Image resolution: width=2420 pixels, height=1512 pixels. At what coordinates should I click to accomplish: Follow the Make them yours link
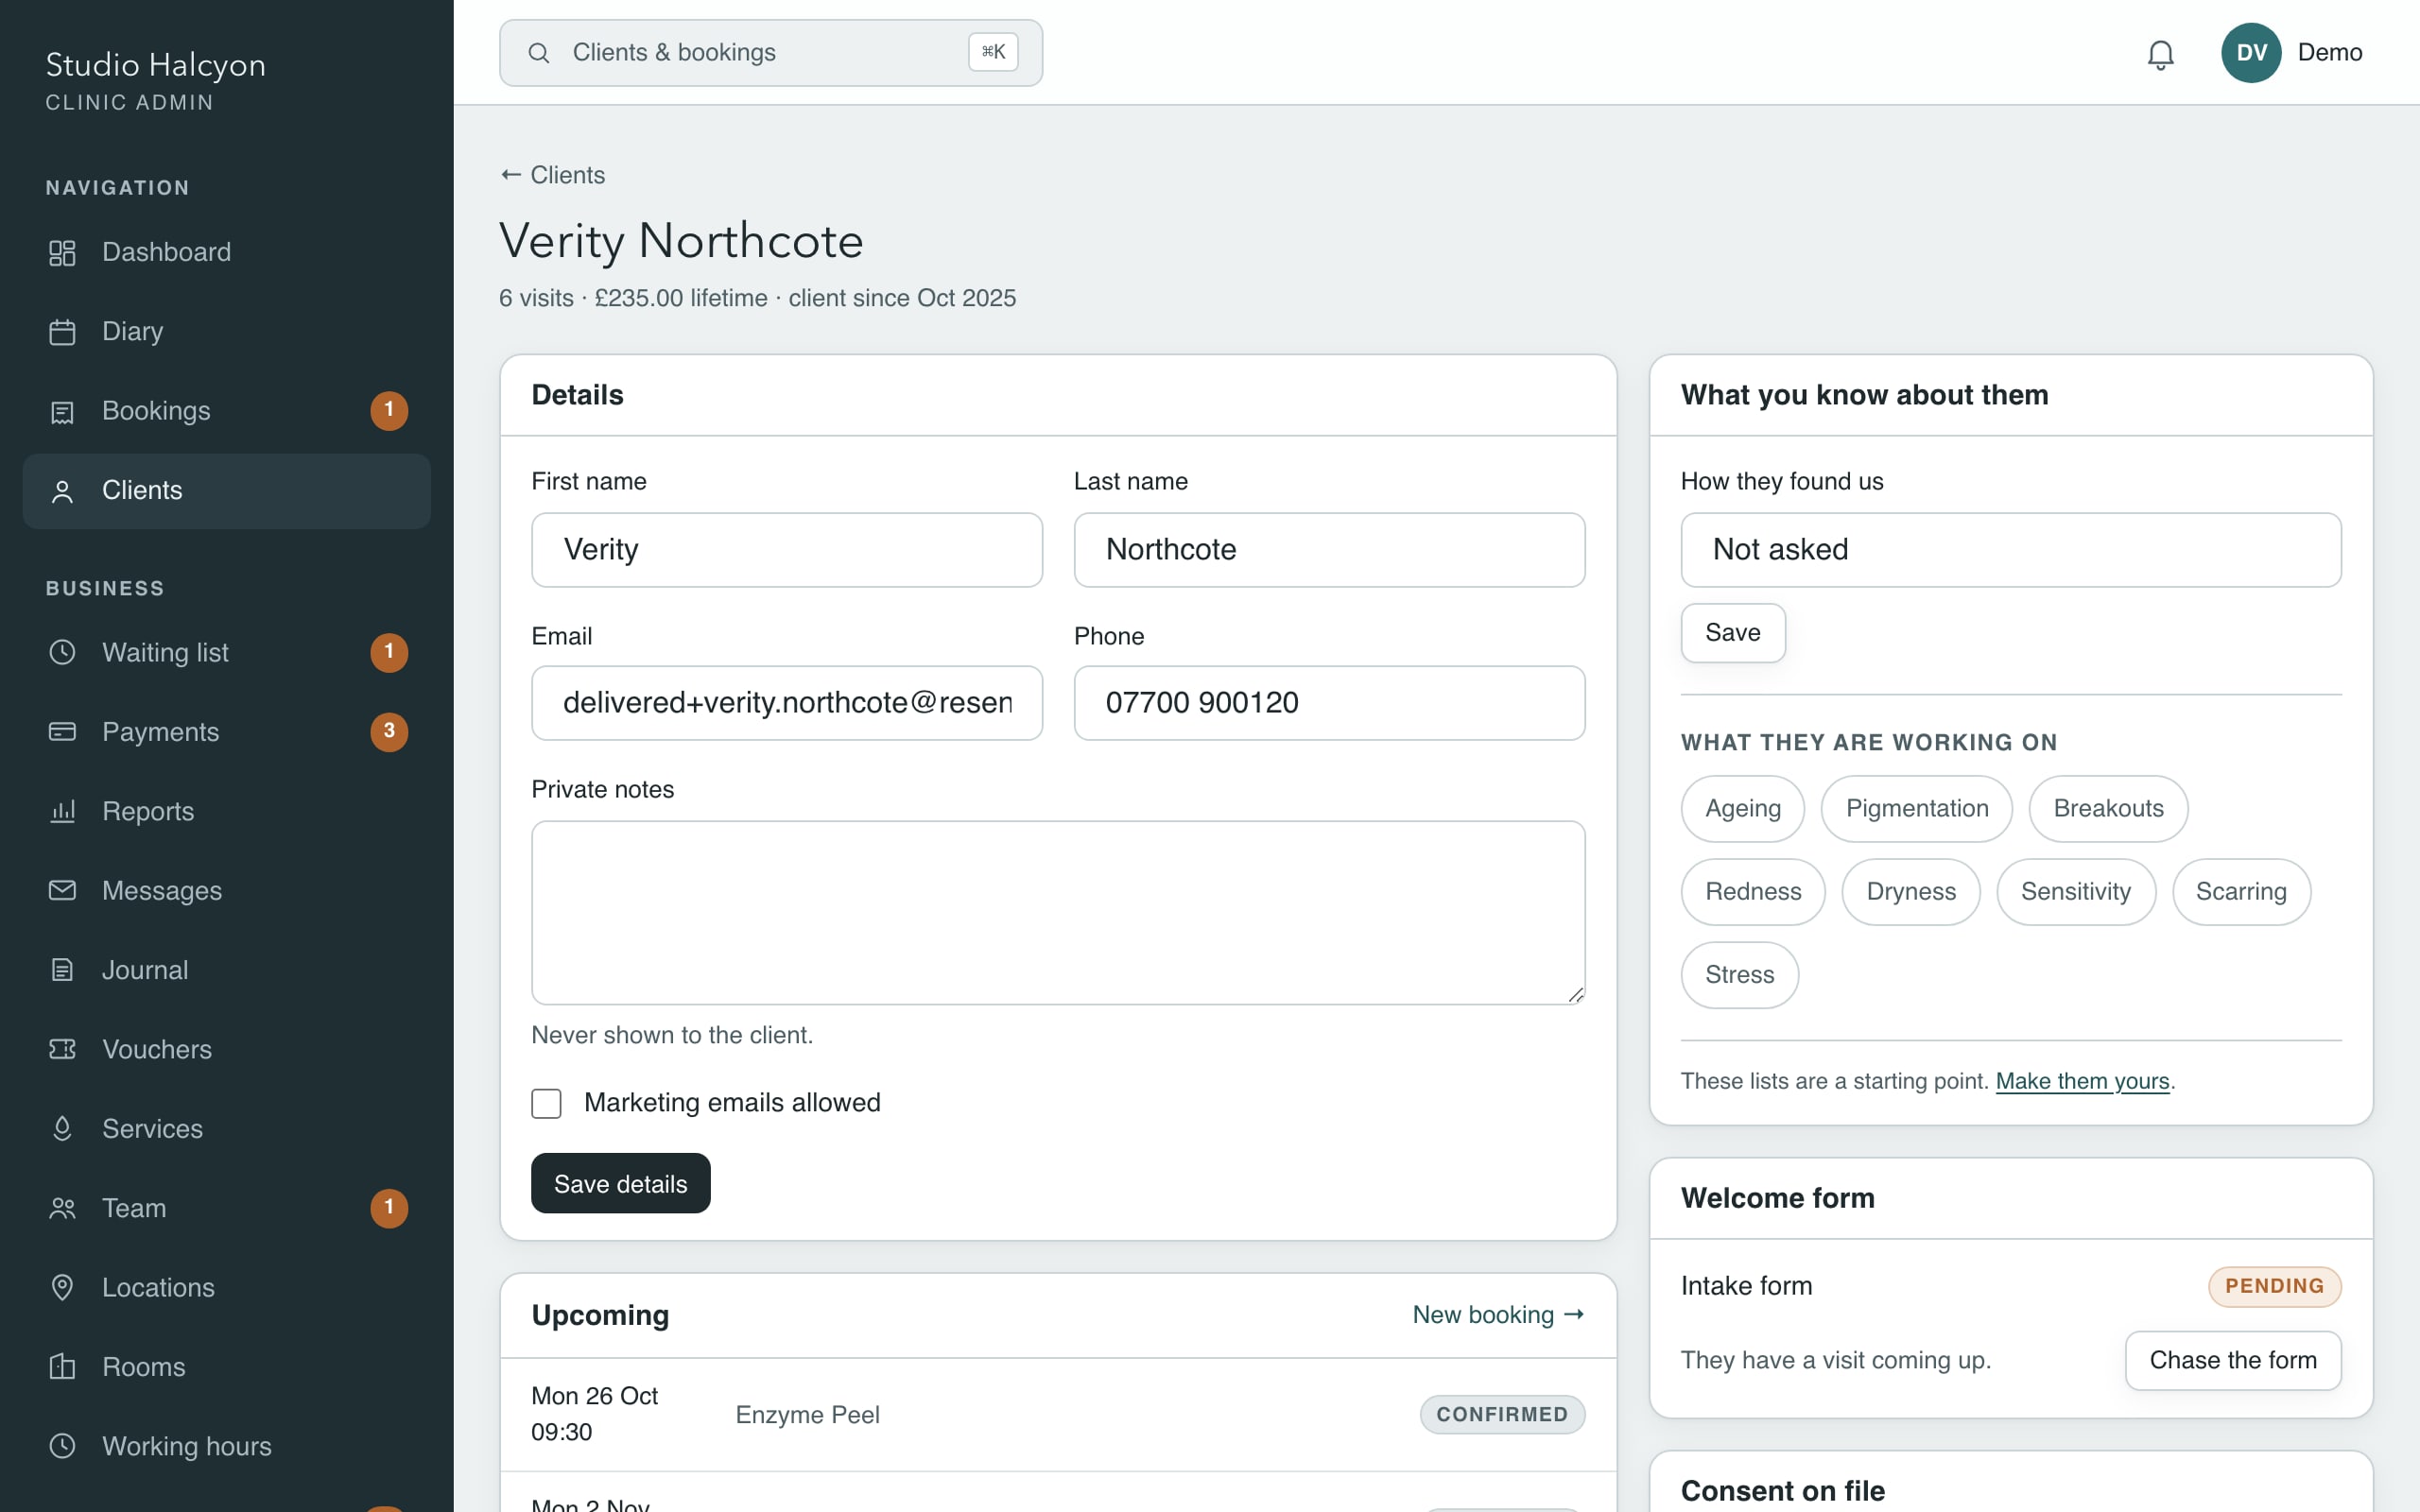coord(2082,1081)
